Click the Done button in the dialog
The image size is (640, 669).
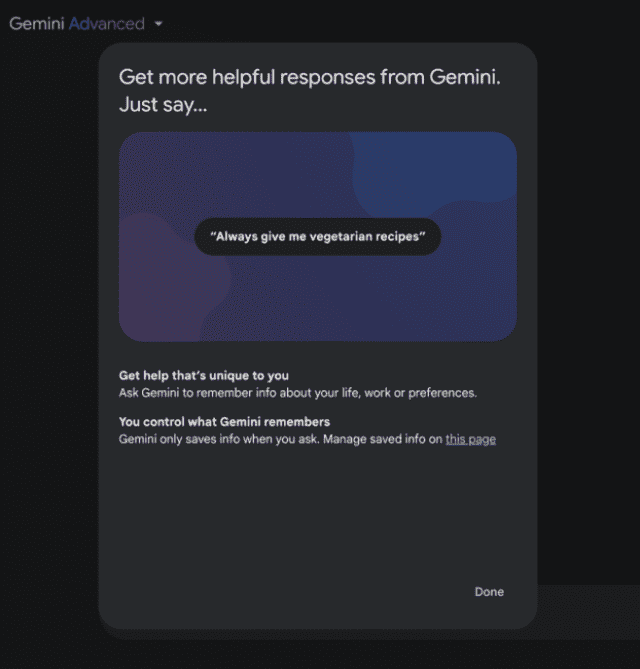[489, 592]
